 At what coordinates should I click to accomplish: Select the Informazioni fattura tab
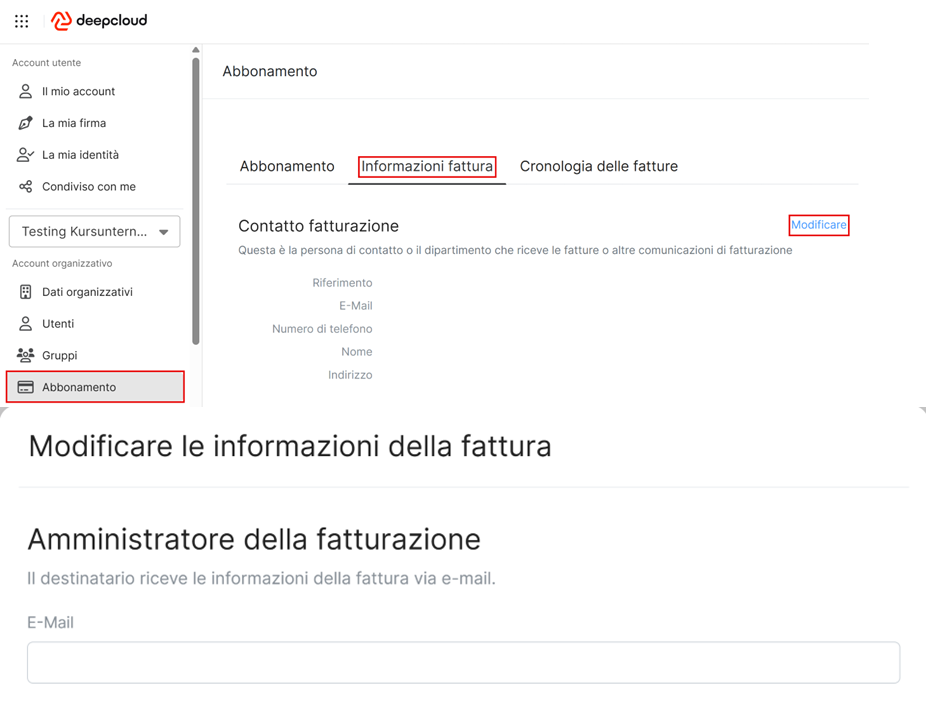point(427,166)
